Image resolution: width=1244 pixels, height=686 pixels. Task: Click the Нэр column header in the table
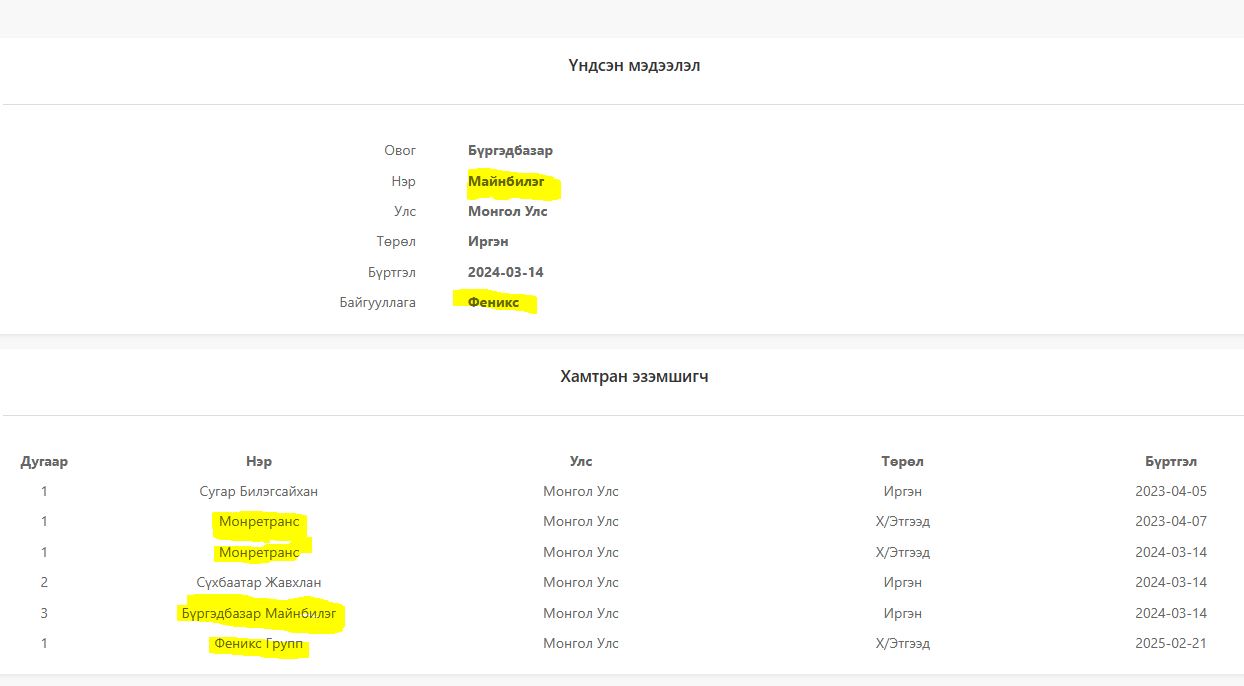(x=259, y=462)
